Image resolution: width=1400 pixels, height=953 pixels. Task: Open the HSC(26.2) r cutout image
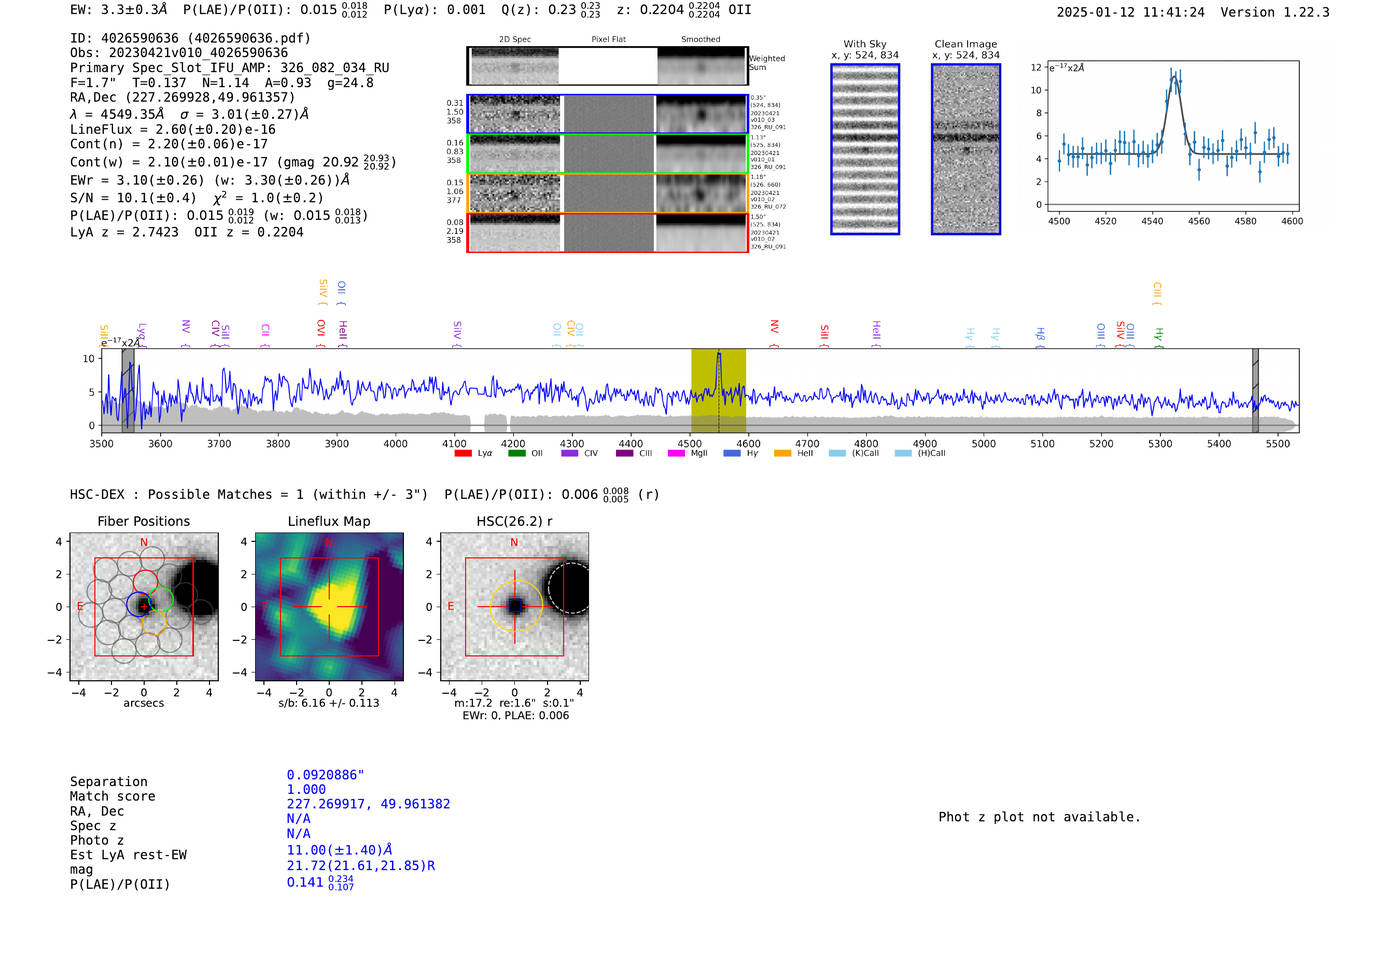click(x=514, y=607)
